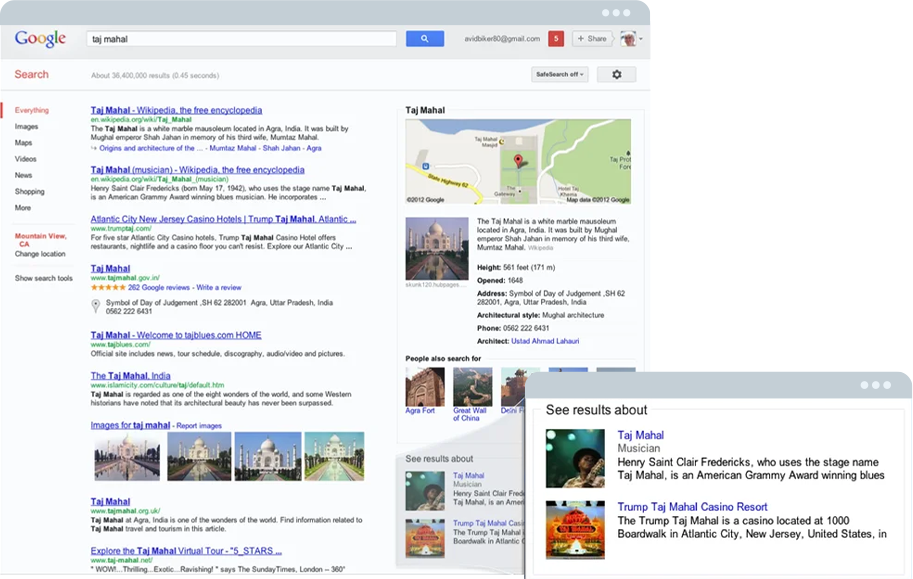Click the Shah Jahan sitelink
The width and height of the screenshot is (913, 579).
pos(281,149)
